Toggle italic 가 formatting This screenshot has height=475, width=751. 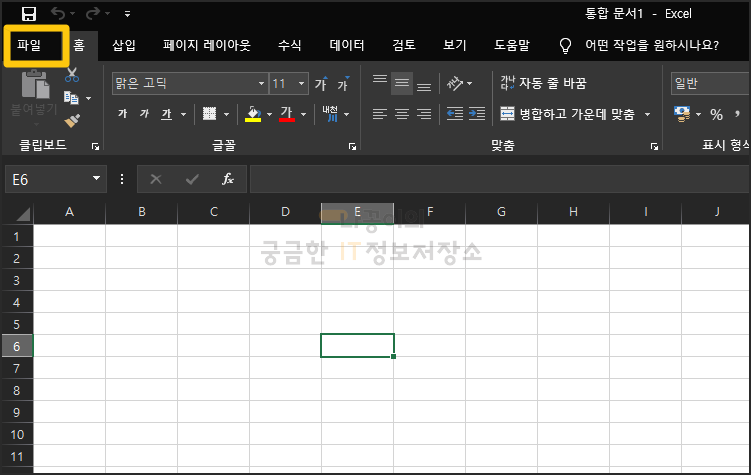144,113
